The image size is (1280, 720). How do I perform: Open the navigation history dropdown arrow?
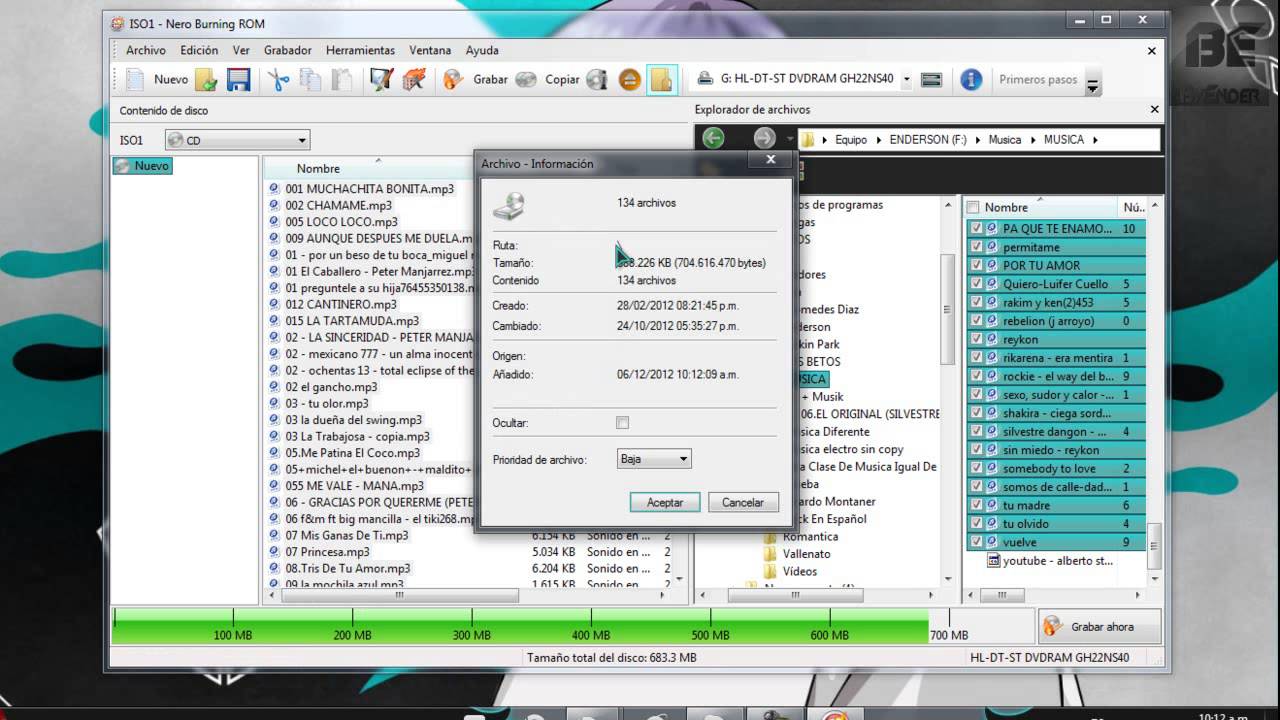point(789,139)
